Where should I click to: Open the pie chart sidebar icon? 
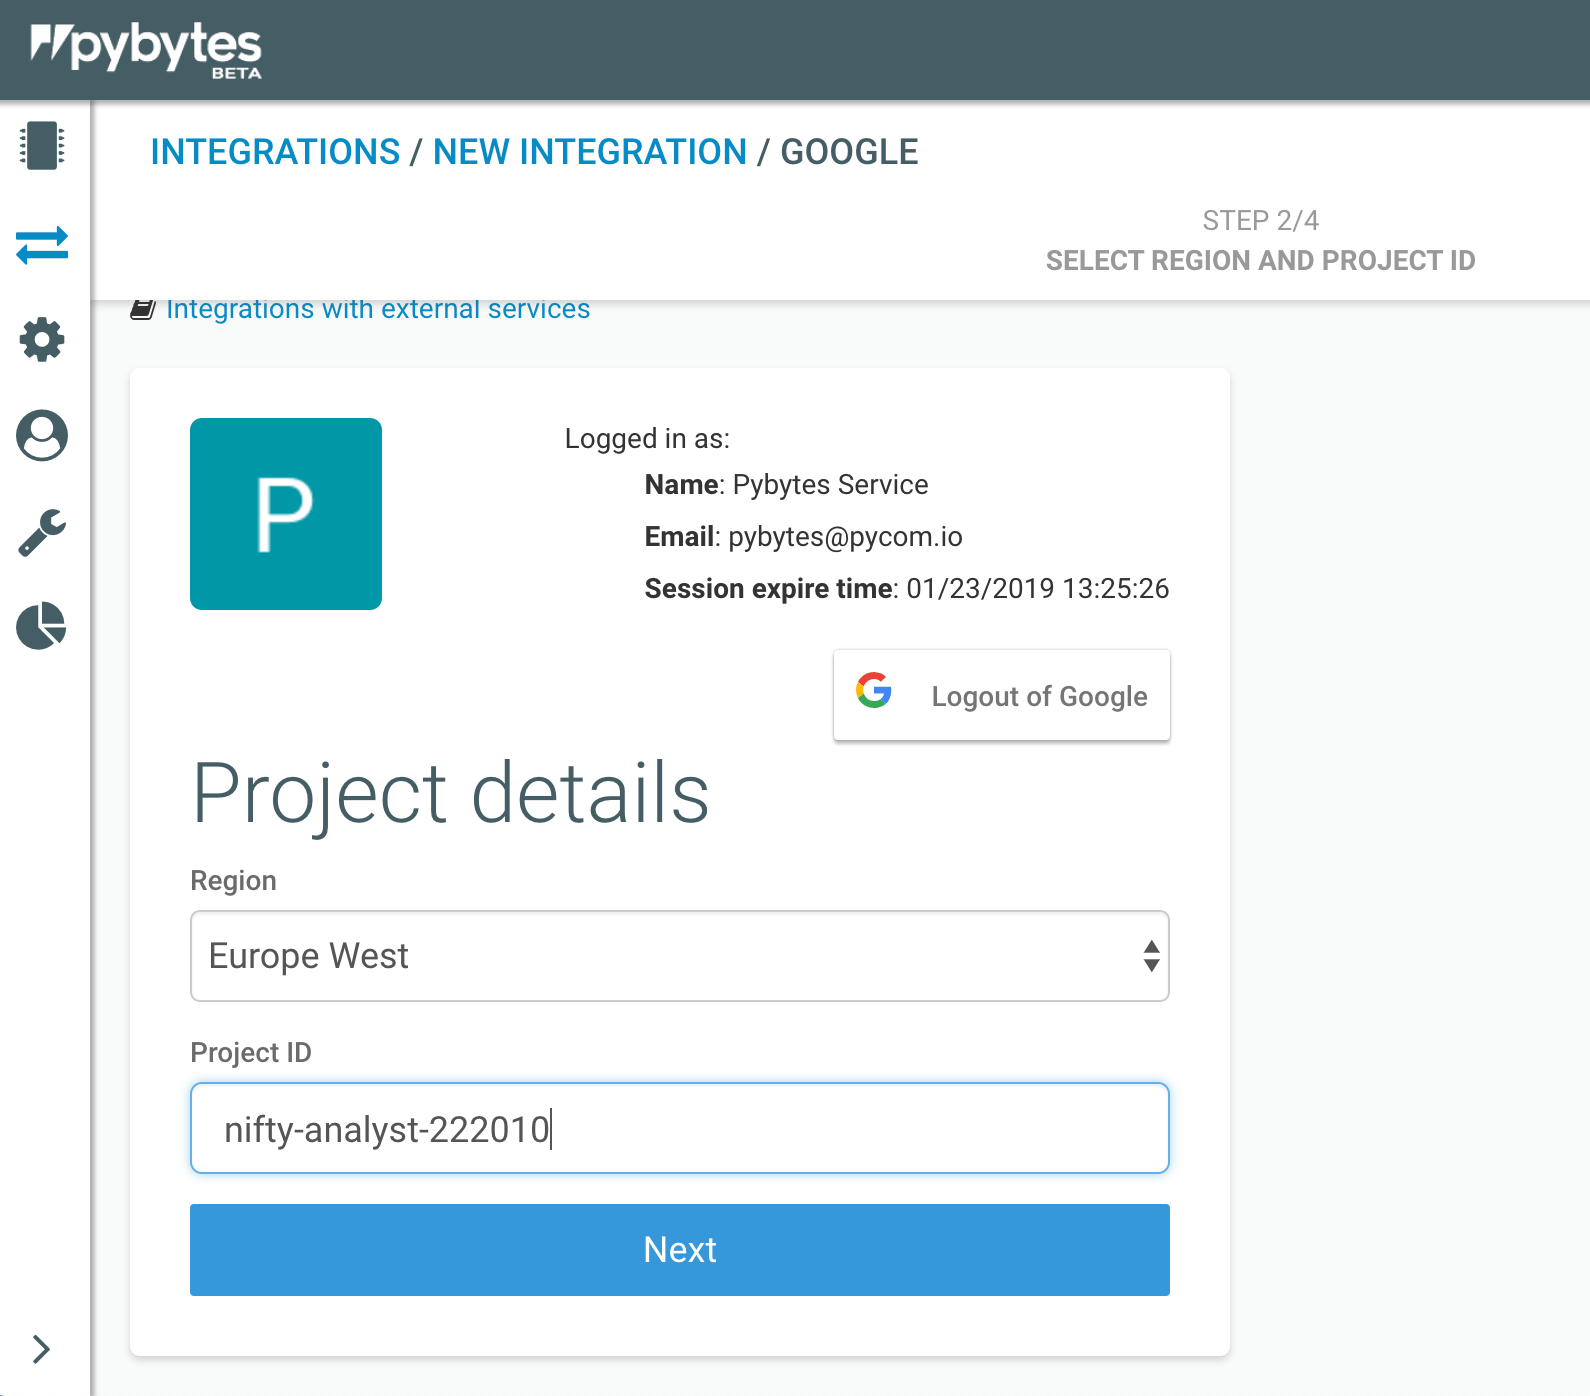click(x=42, y=627)
